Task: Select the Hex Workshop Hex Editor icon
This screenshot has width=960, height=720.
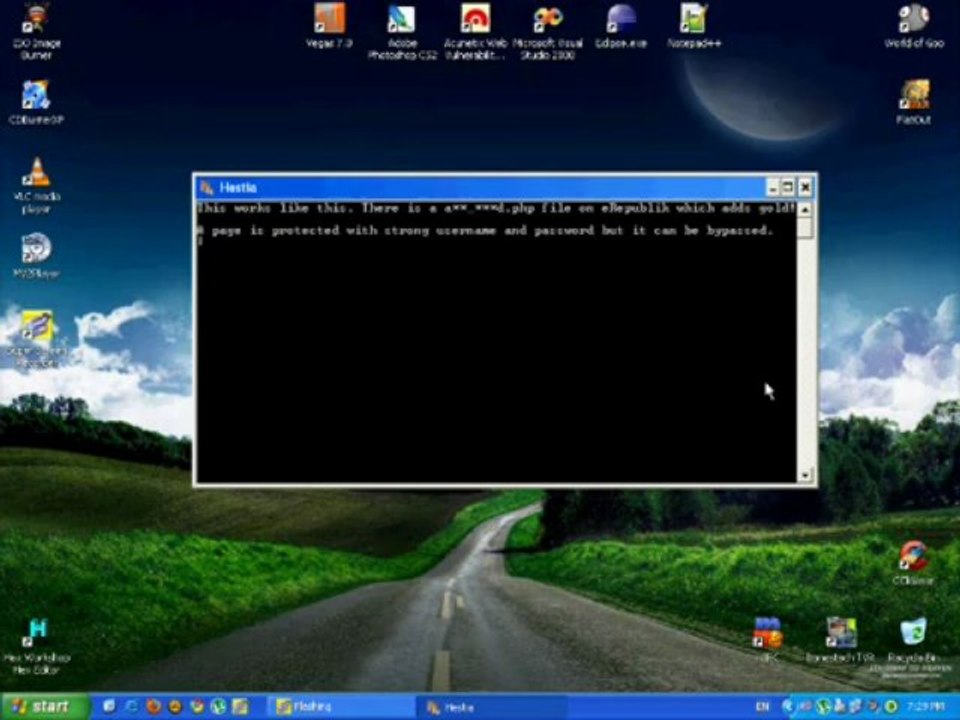Action: (x=37, y=646)
